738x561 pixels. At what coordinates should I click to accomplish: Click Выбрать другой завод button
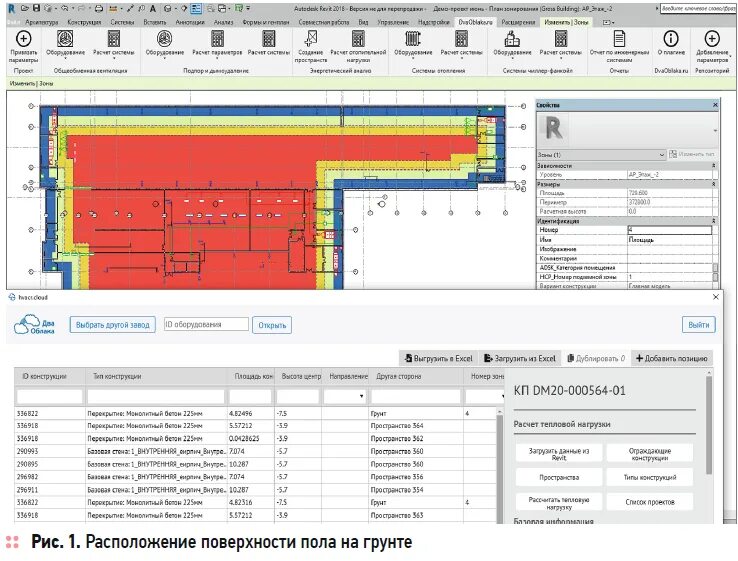pyautogui.click(x=112, y=325)
